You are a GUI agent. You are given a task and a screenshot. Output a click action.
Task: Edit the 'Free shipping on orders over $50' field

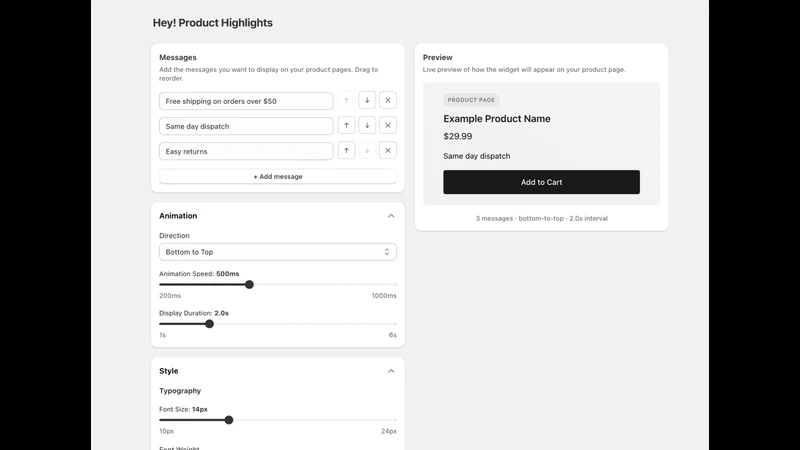(x=246, y=101)
